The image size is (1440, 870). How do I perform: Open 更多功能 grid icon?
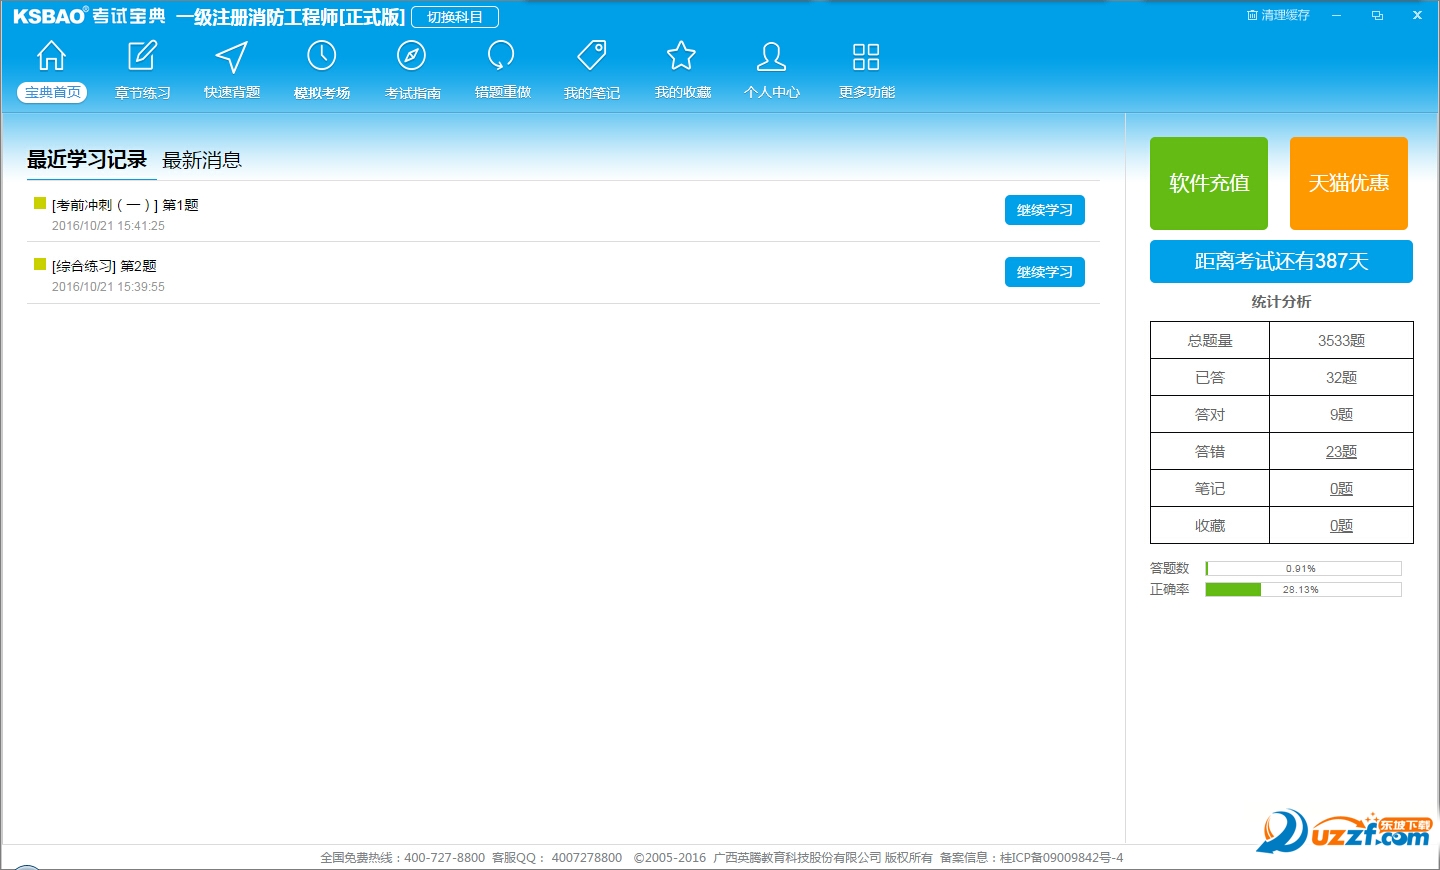coord(866,56)
